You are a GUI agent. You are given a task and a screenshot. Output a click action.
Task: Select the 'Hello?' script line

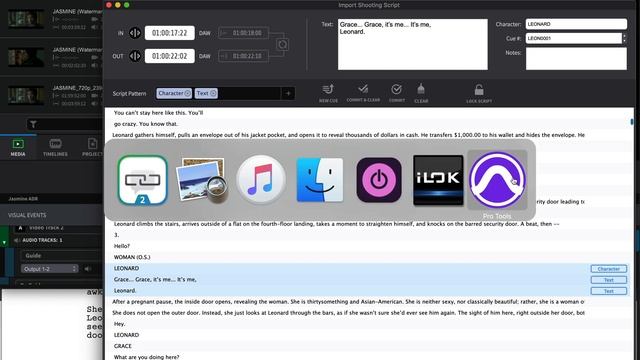coord(122,246)
